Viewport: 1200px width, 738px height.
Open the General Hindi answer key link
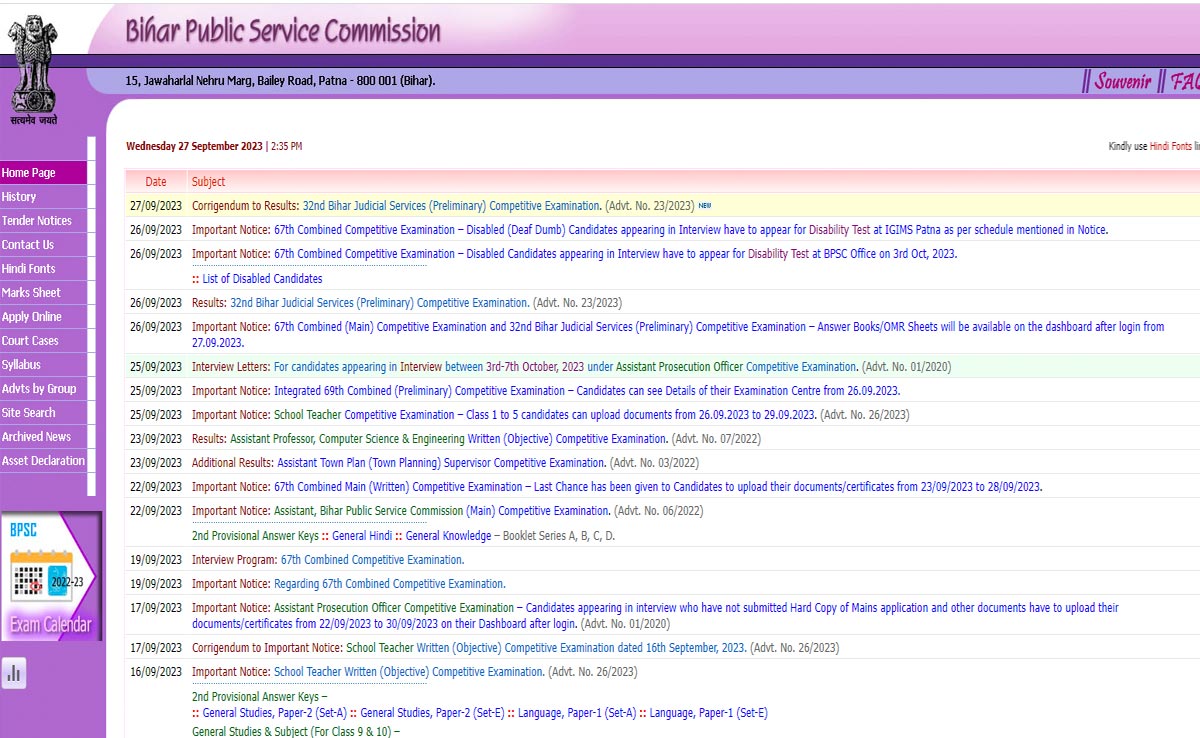(362, 536)
